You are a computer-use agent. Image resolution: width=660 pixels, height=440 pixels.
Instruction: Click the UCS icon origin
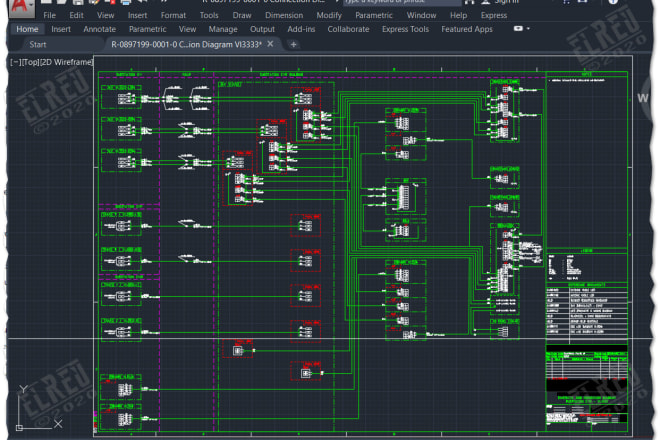19,428
